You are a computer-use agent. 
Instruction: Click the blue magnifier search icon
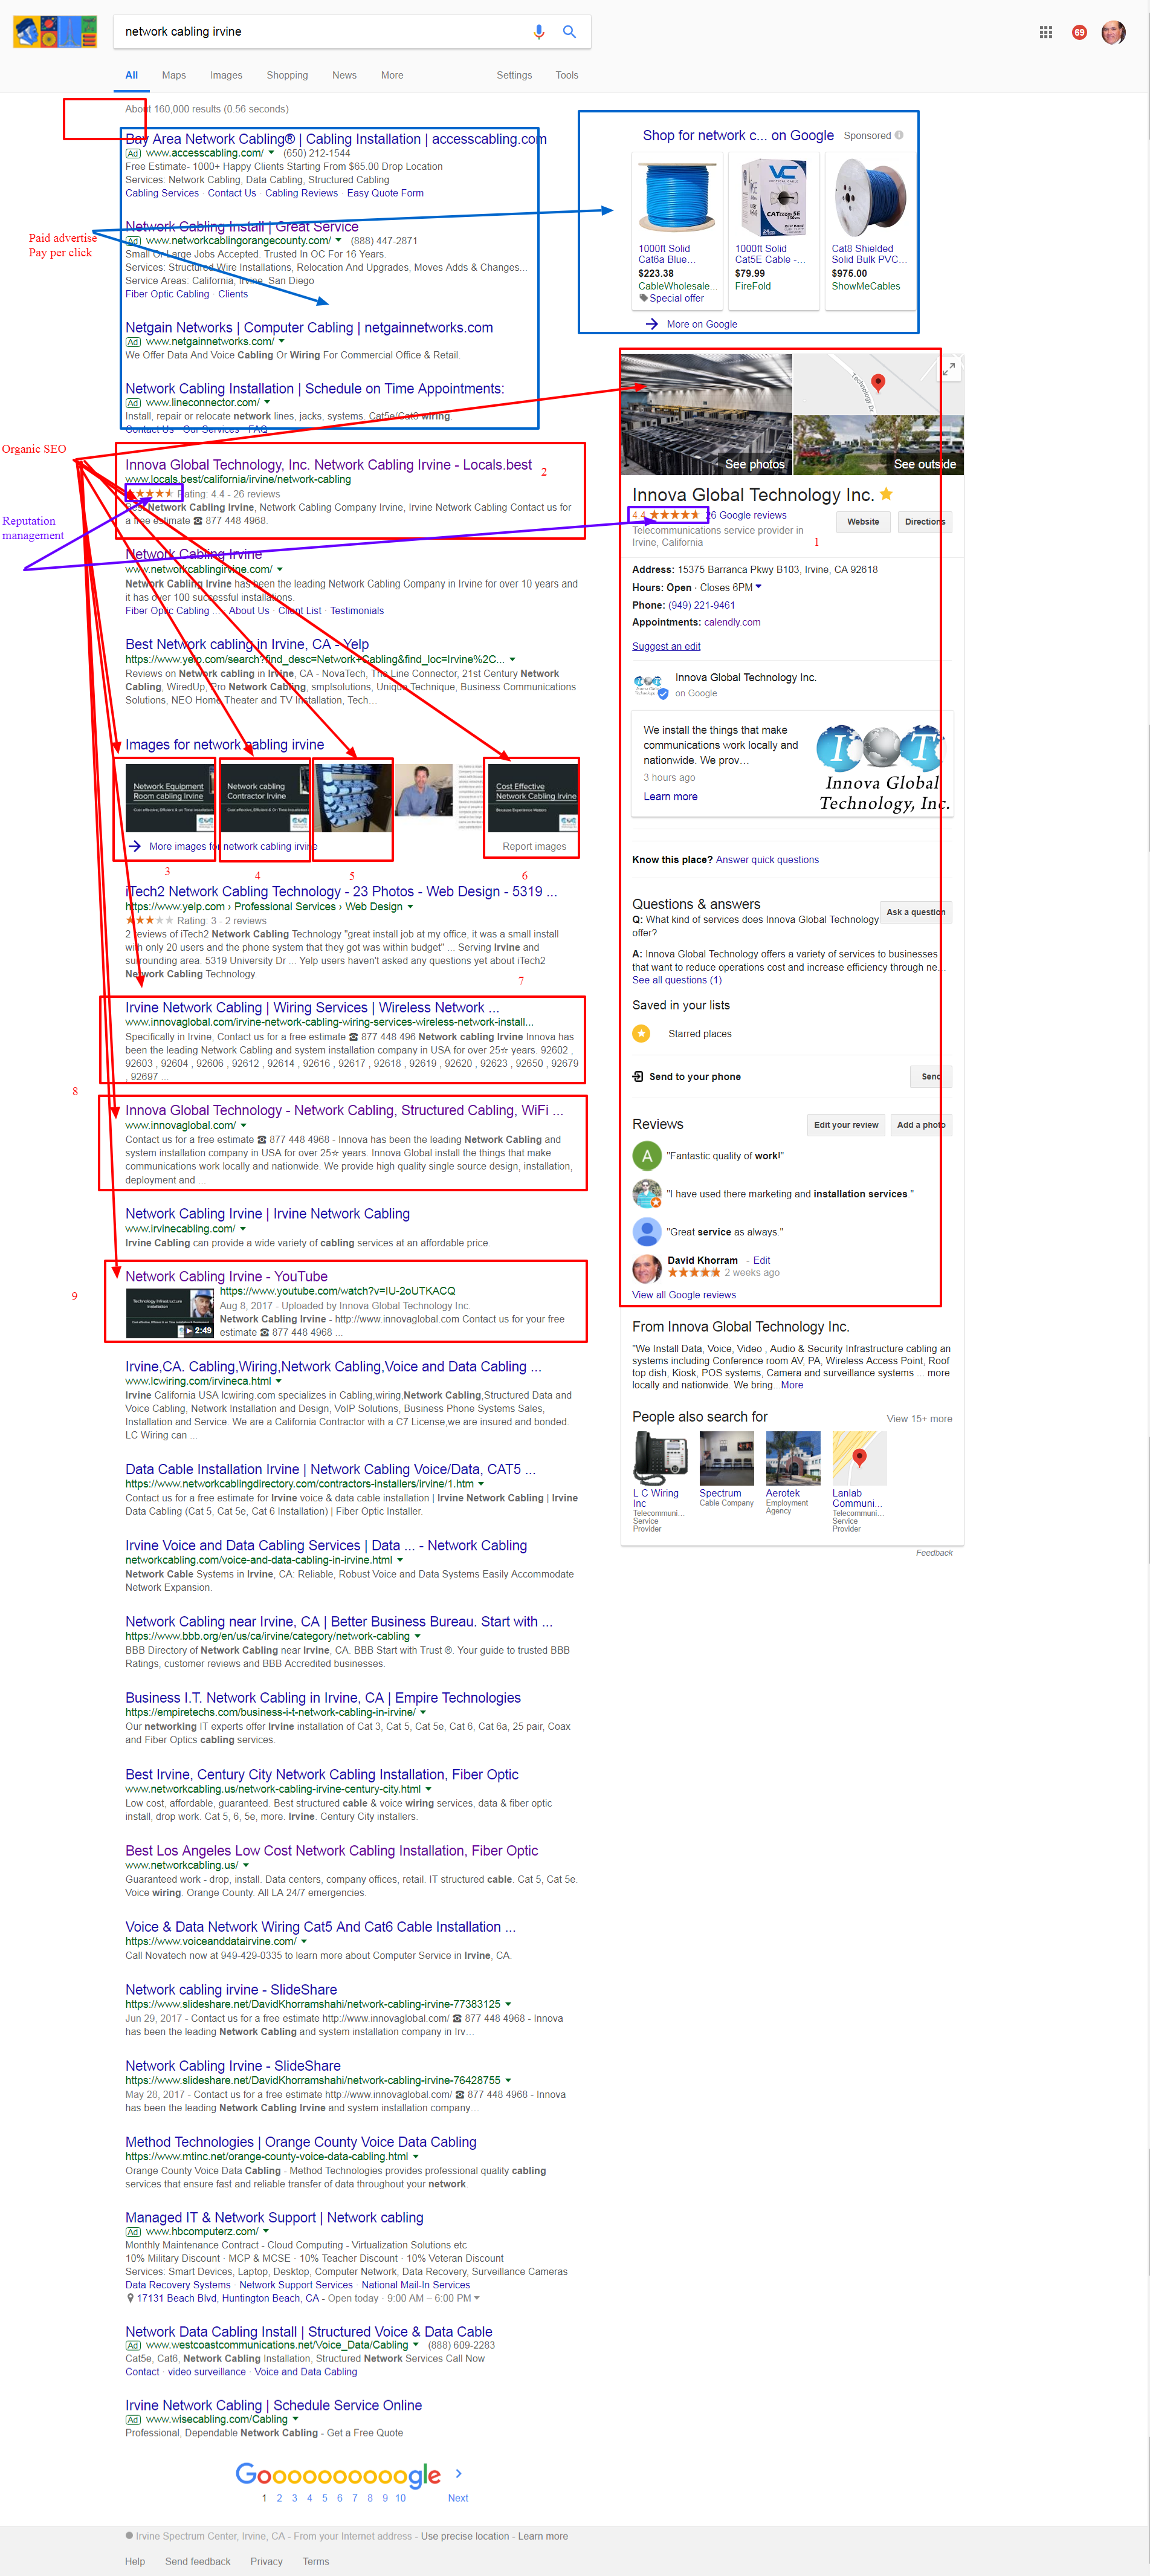coord(569,32)
